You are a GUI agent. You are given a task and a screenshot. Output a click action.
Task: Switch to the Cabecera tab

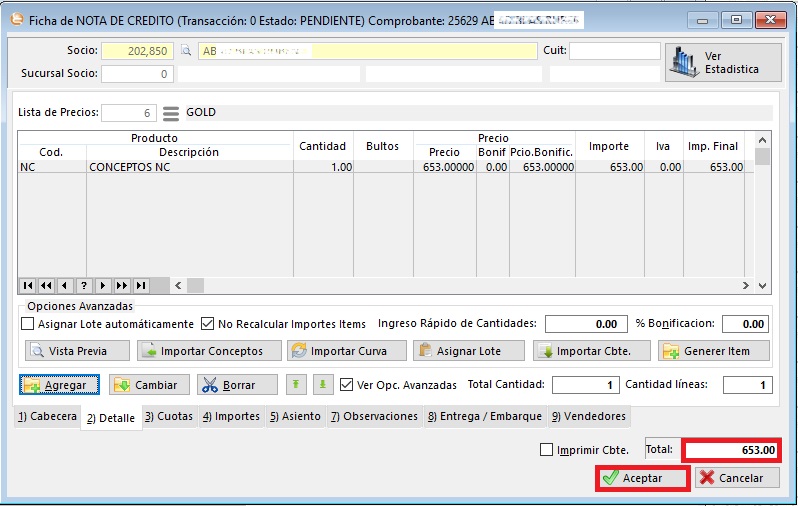pos(48,416)
